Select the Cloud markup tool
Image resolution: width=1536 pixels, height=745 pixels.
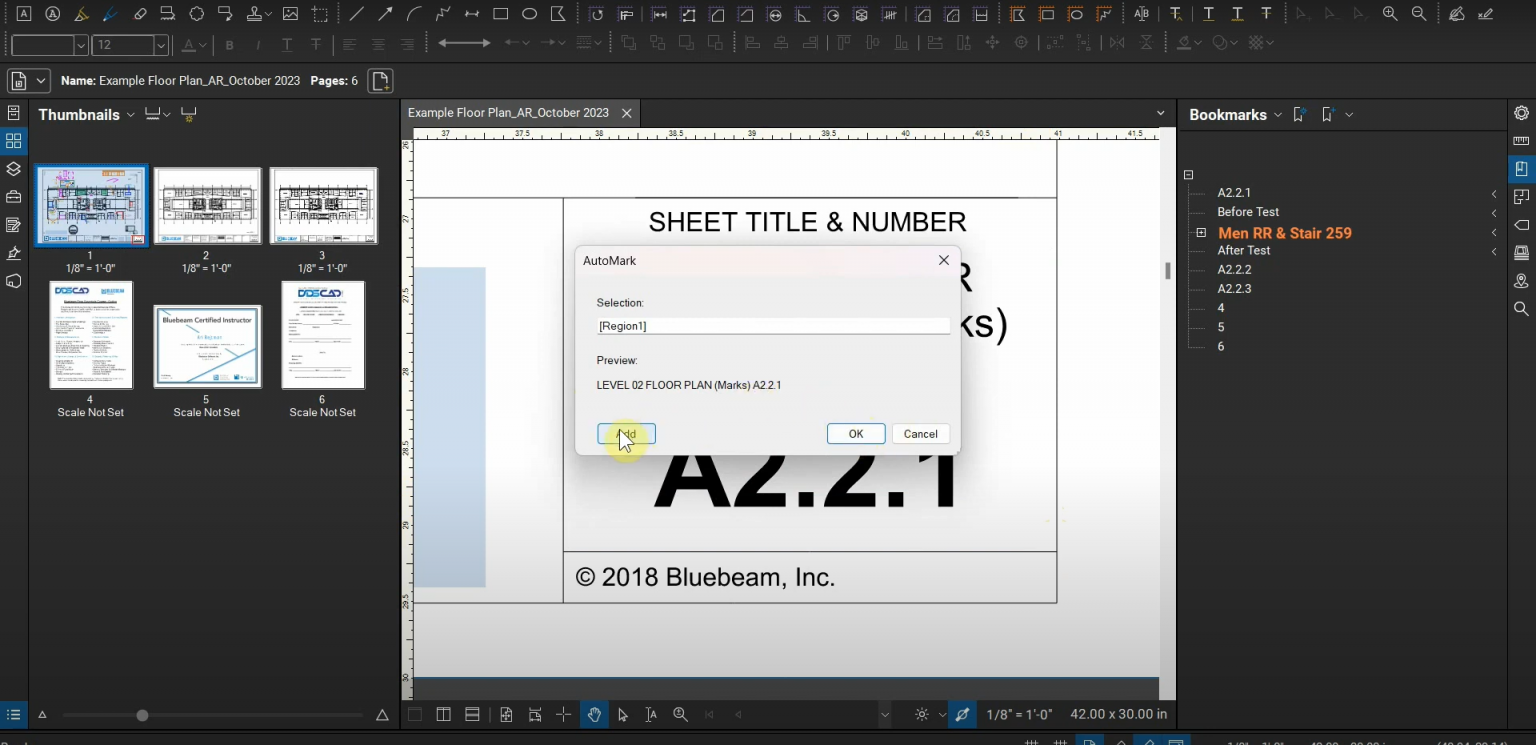coord(196,14)
